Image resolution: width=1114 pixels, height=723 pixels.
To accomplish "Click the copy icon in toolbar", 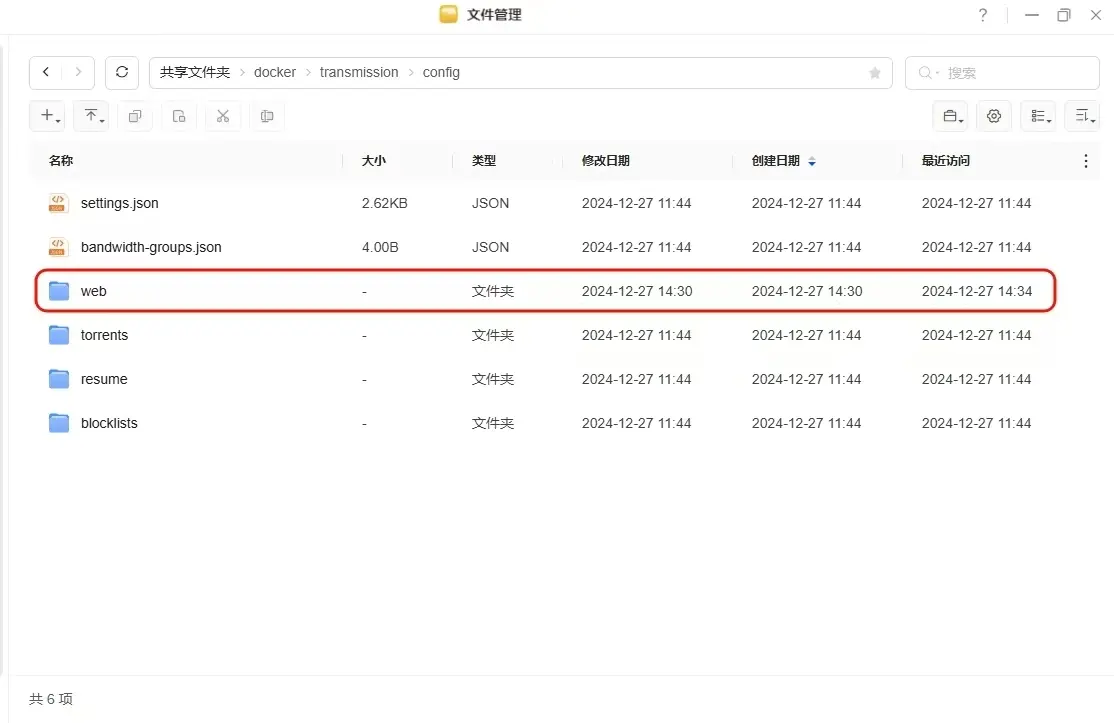I will coord(135,117).
